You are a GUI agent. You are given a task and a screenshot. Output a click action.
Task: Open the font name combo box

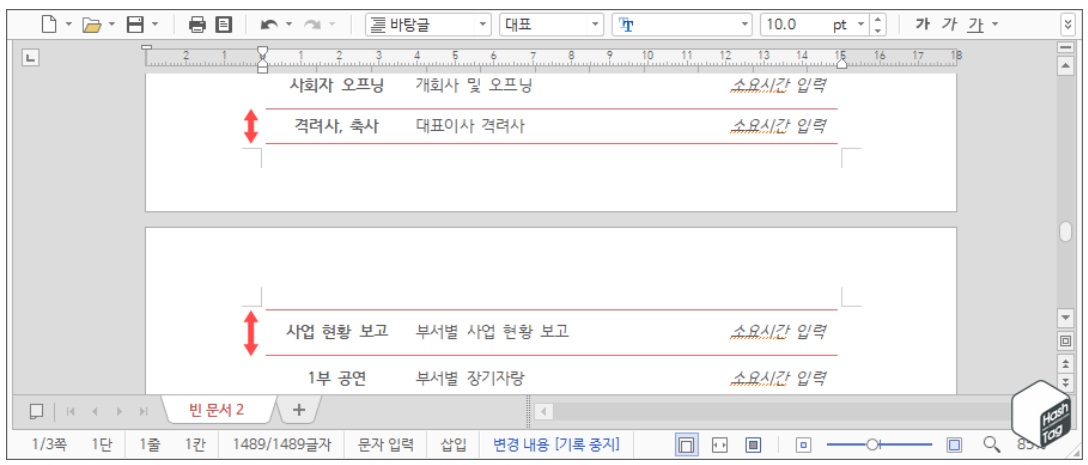point(682,25)
